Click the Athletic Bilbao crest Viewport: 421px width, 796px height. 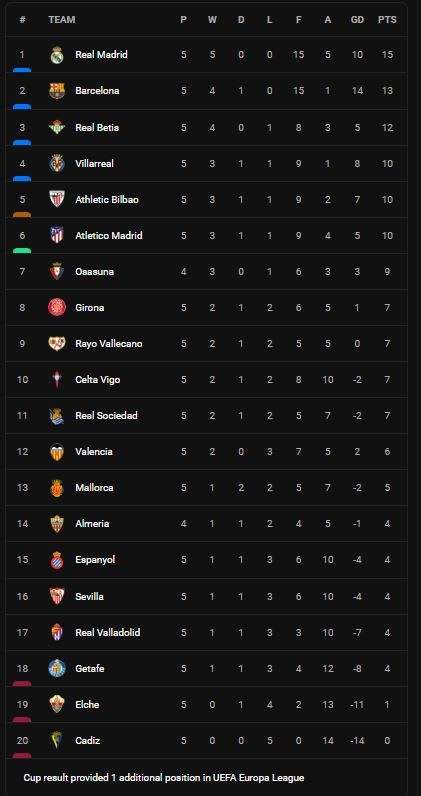click(x=57, y=200)
